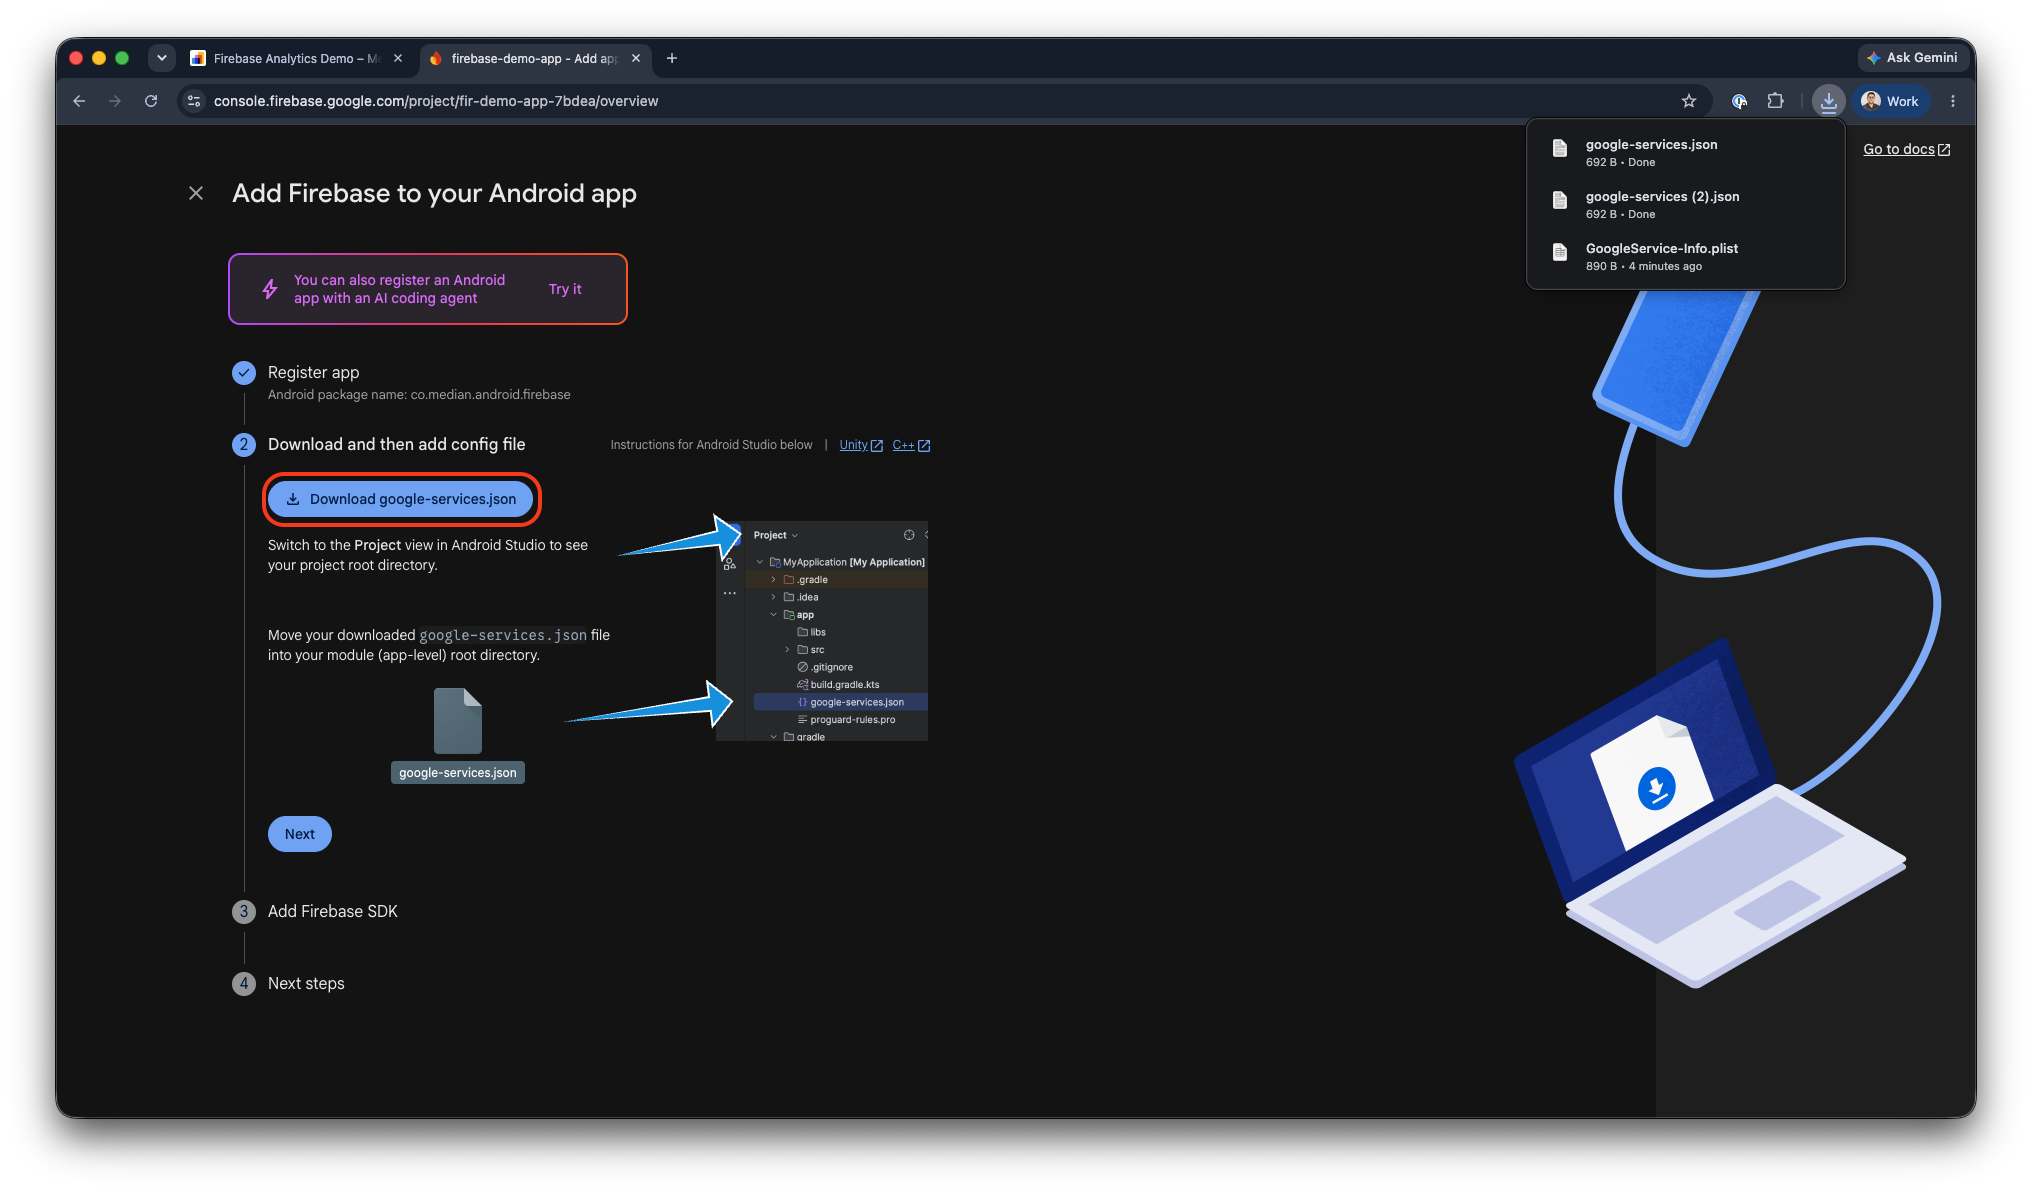This screenshot has width=2032, height=1192.
Task: Bookmark this page with the star icon
Action: [x=1689, y=101]
